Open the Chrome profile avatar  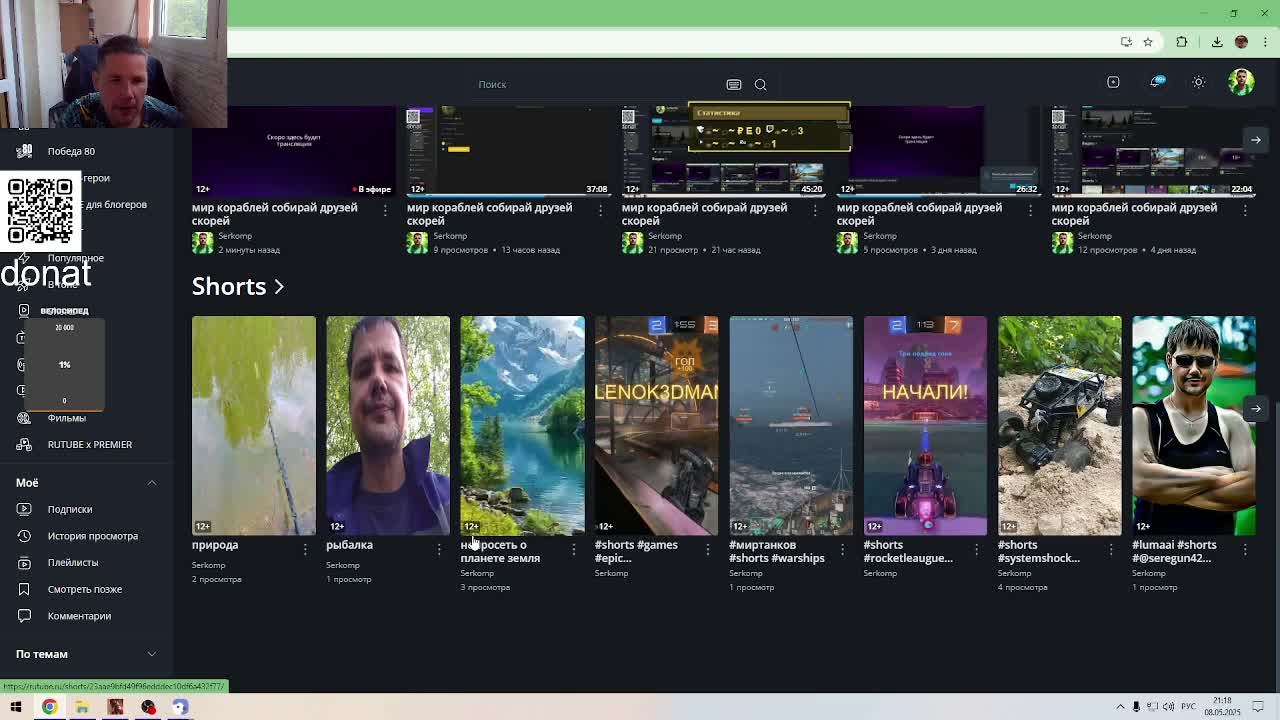1241,41
